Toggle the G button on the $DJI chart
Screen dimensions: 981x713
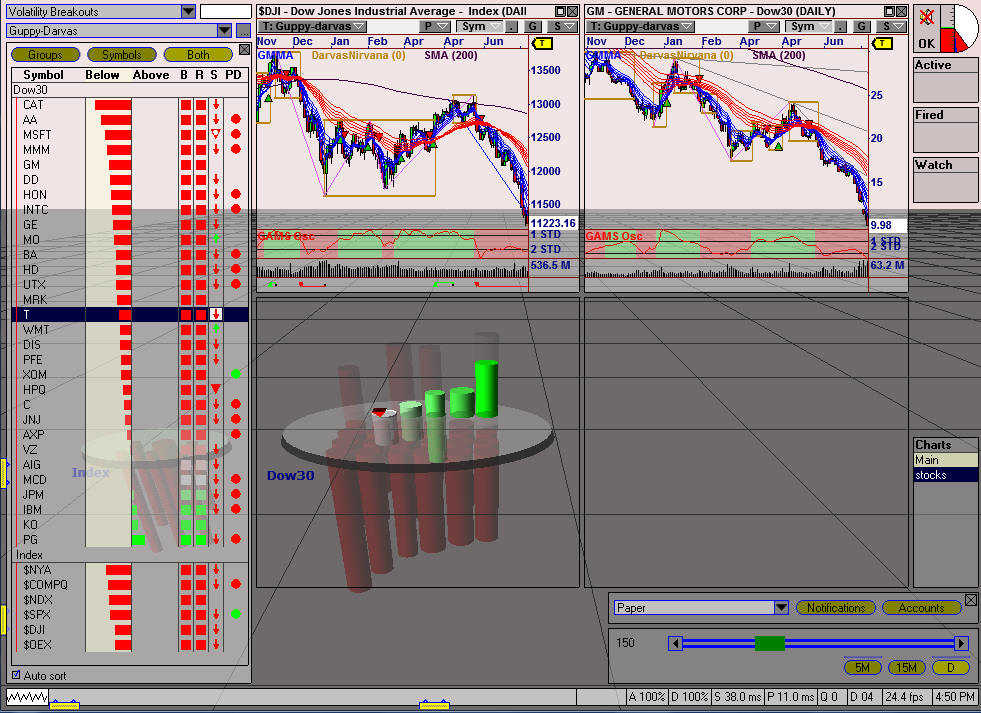532,26
